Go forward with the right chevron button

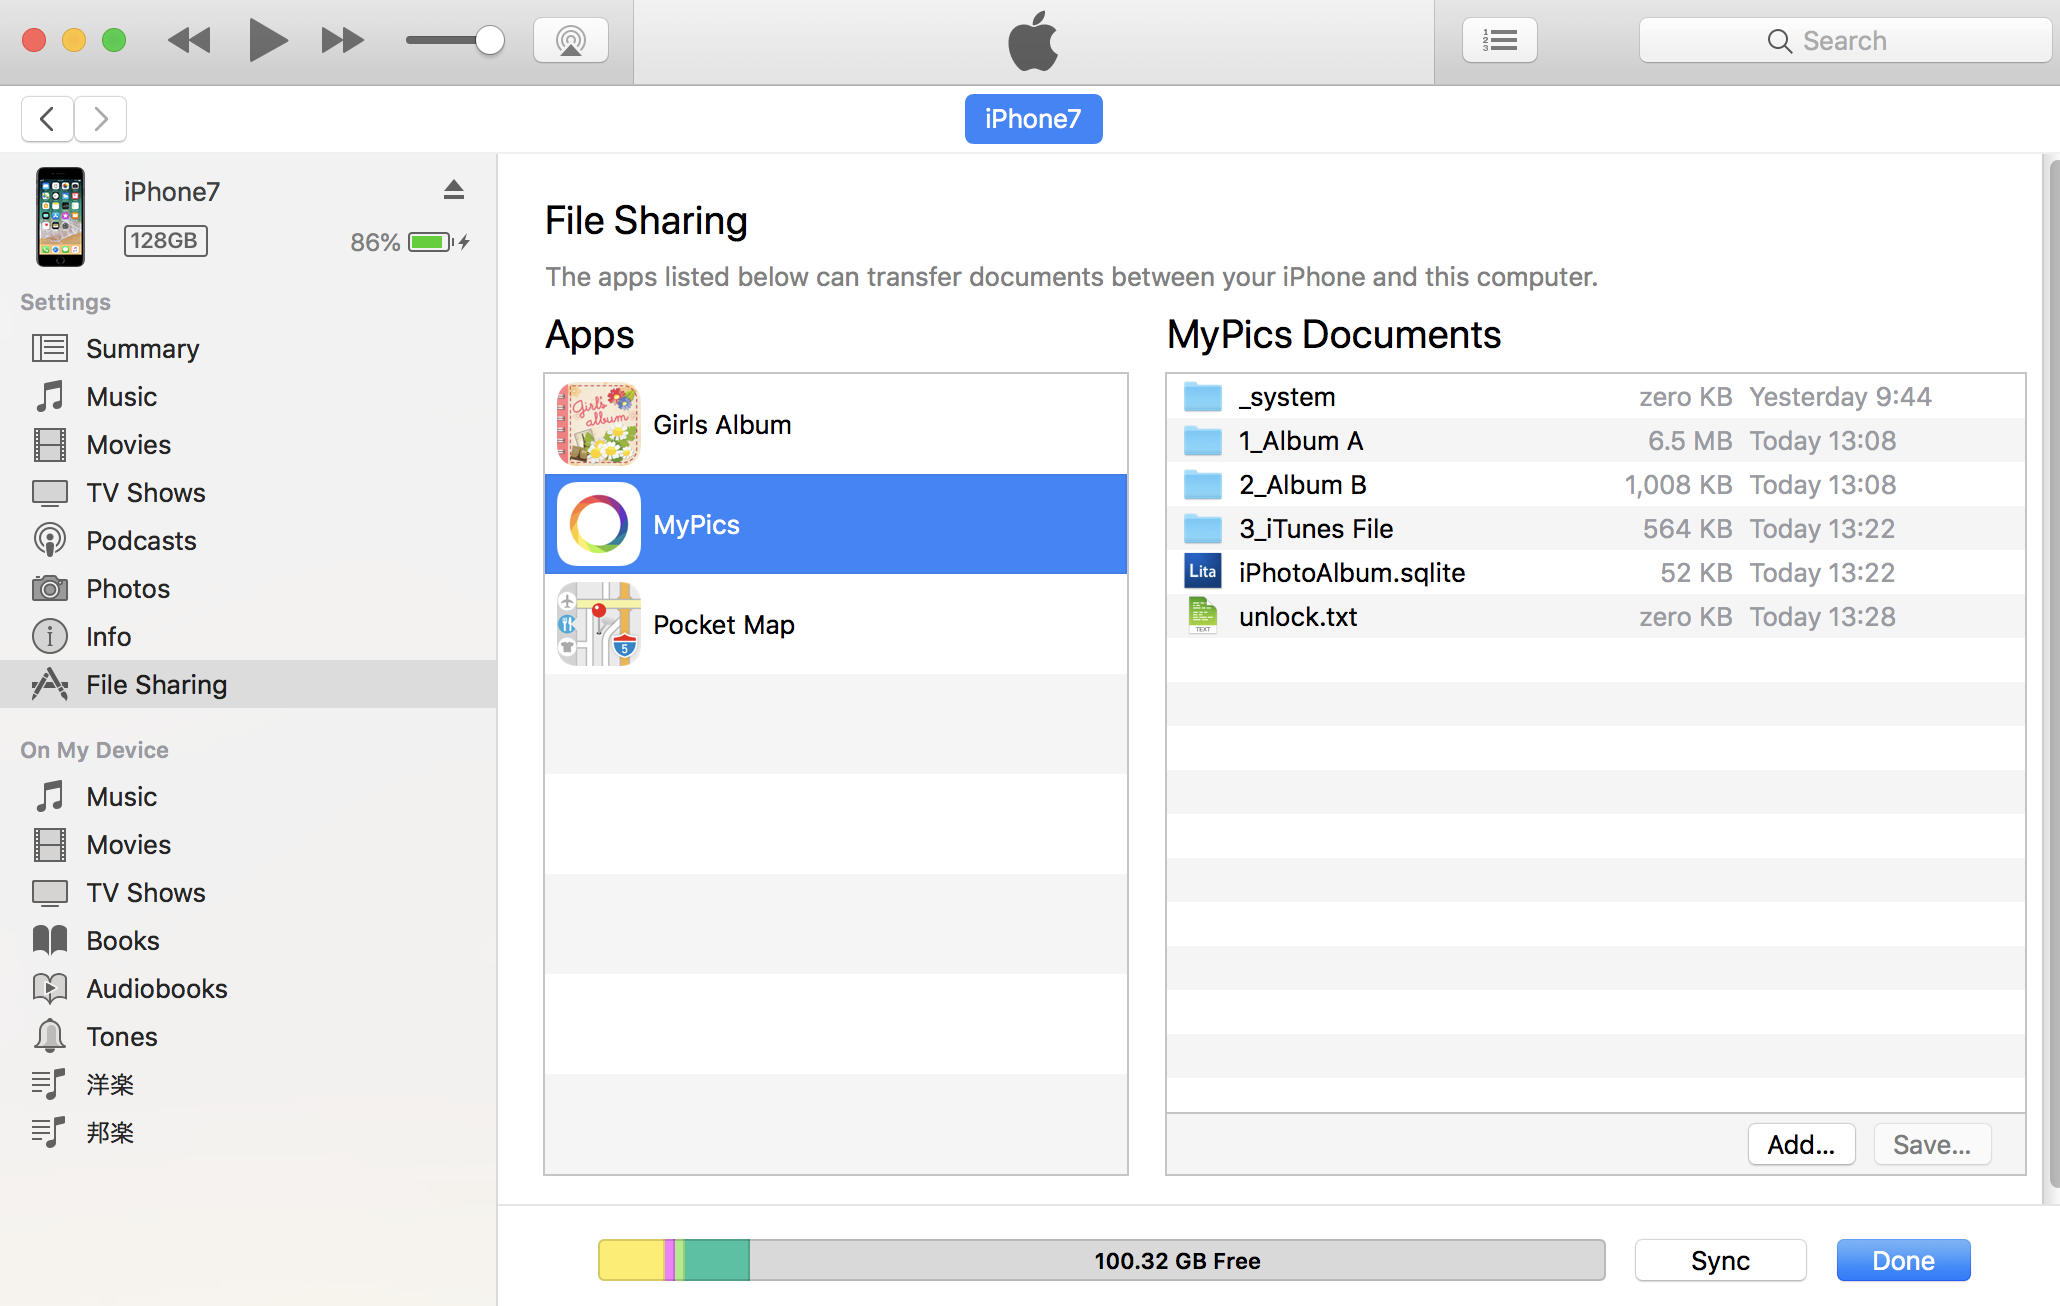click(x=100, y=119)
